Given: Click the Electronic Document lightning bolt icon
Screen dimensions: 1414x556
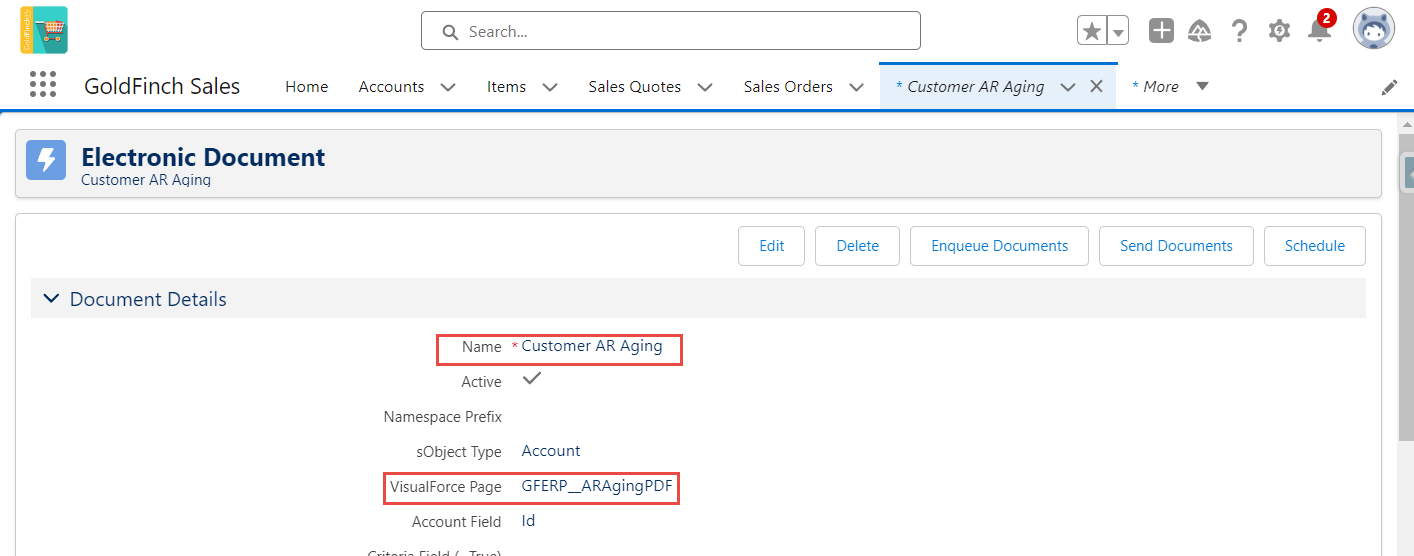Looking at the screenshot, I should (46, 160).
